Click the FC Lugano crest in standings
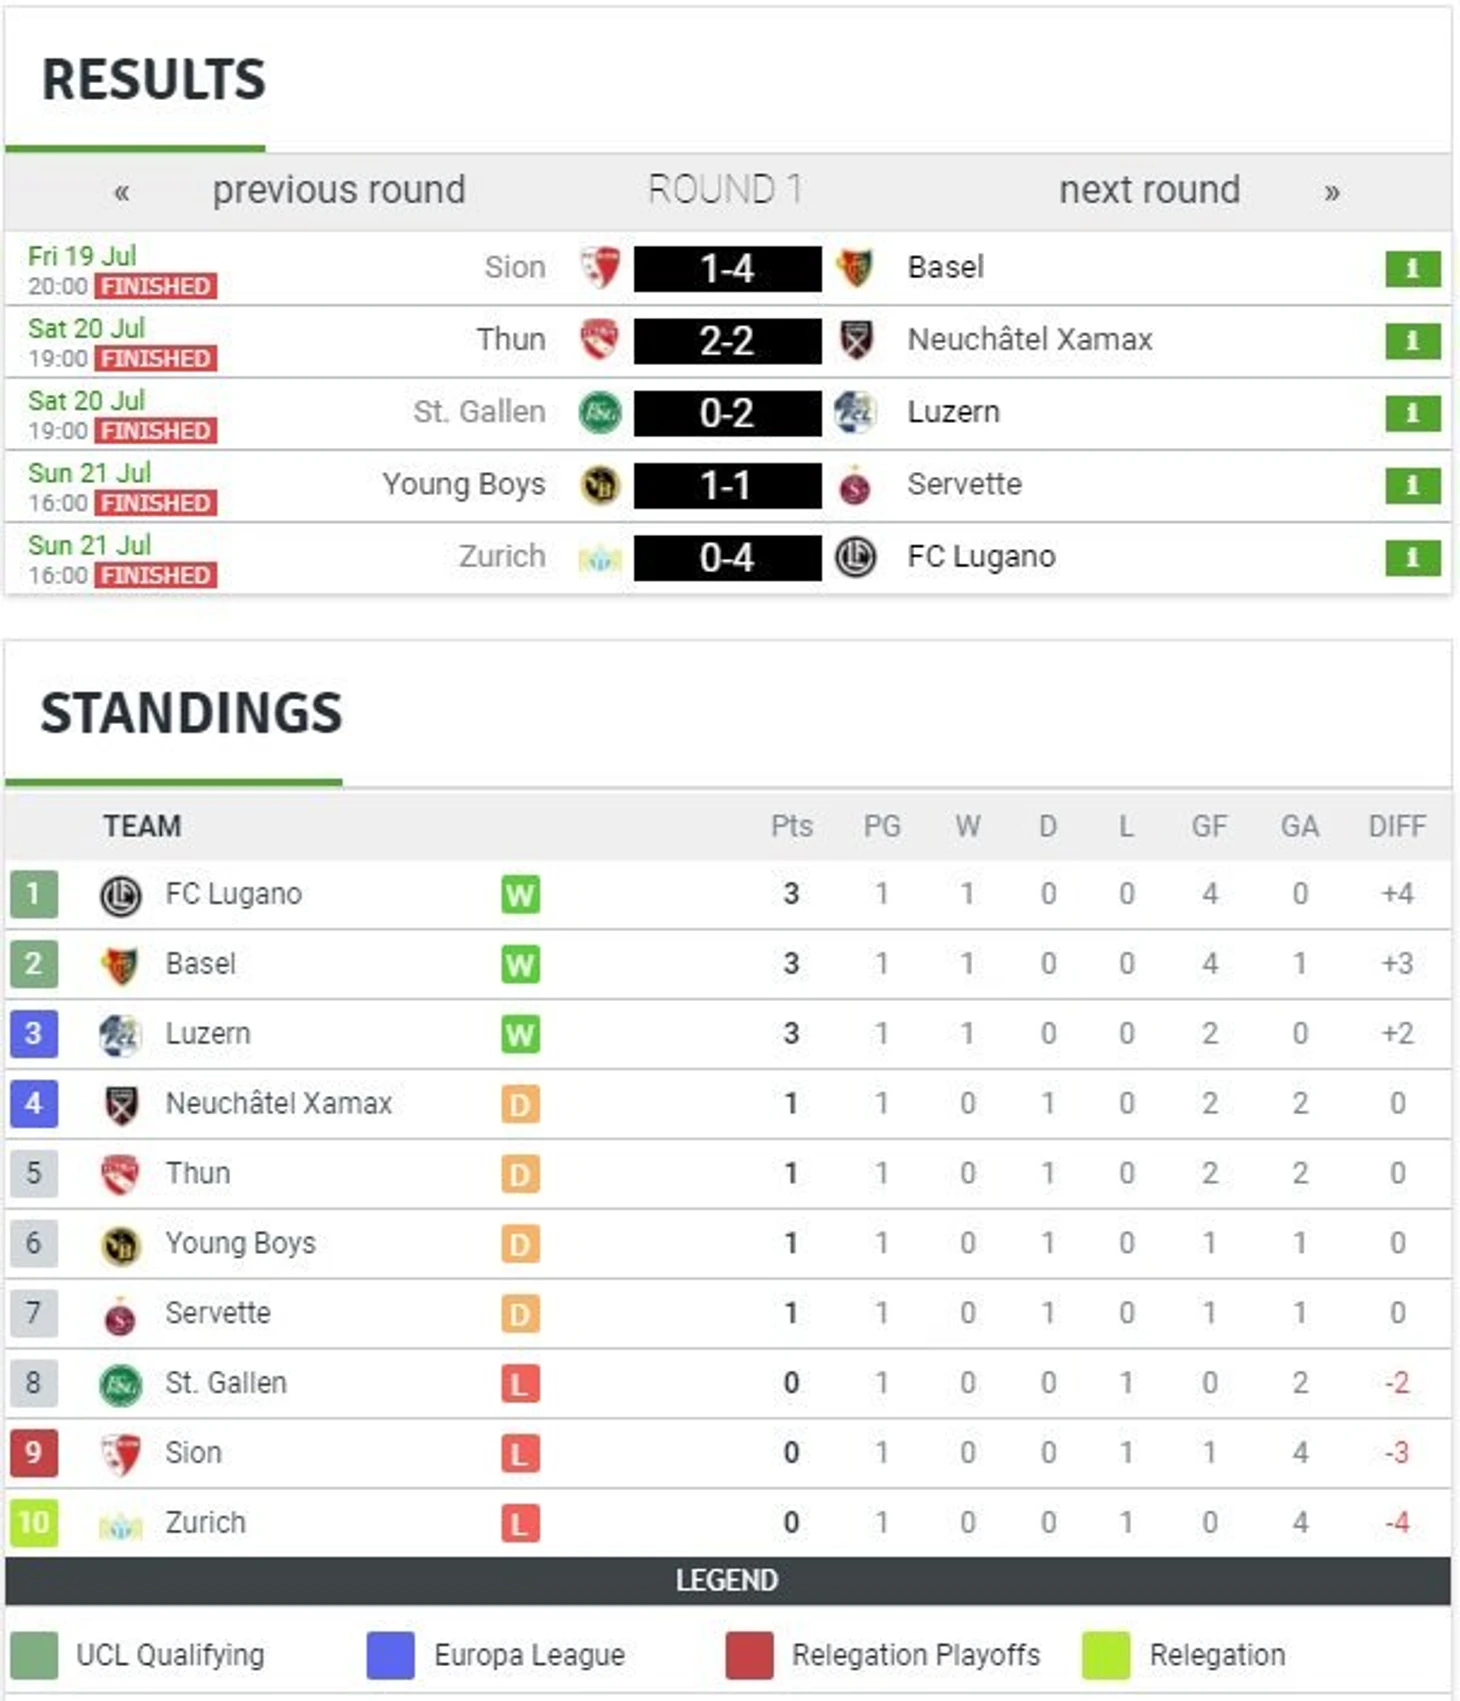1460x1701 pixels. click(x=120, y=895)
